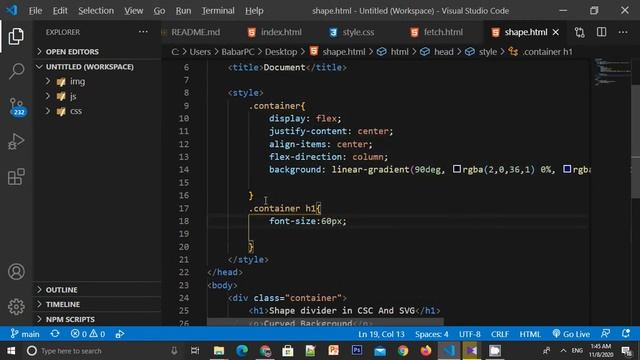Change the CRLF line ending setting
This screenshot has height=360, width=640.
[x=500, y=334]
